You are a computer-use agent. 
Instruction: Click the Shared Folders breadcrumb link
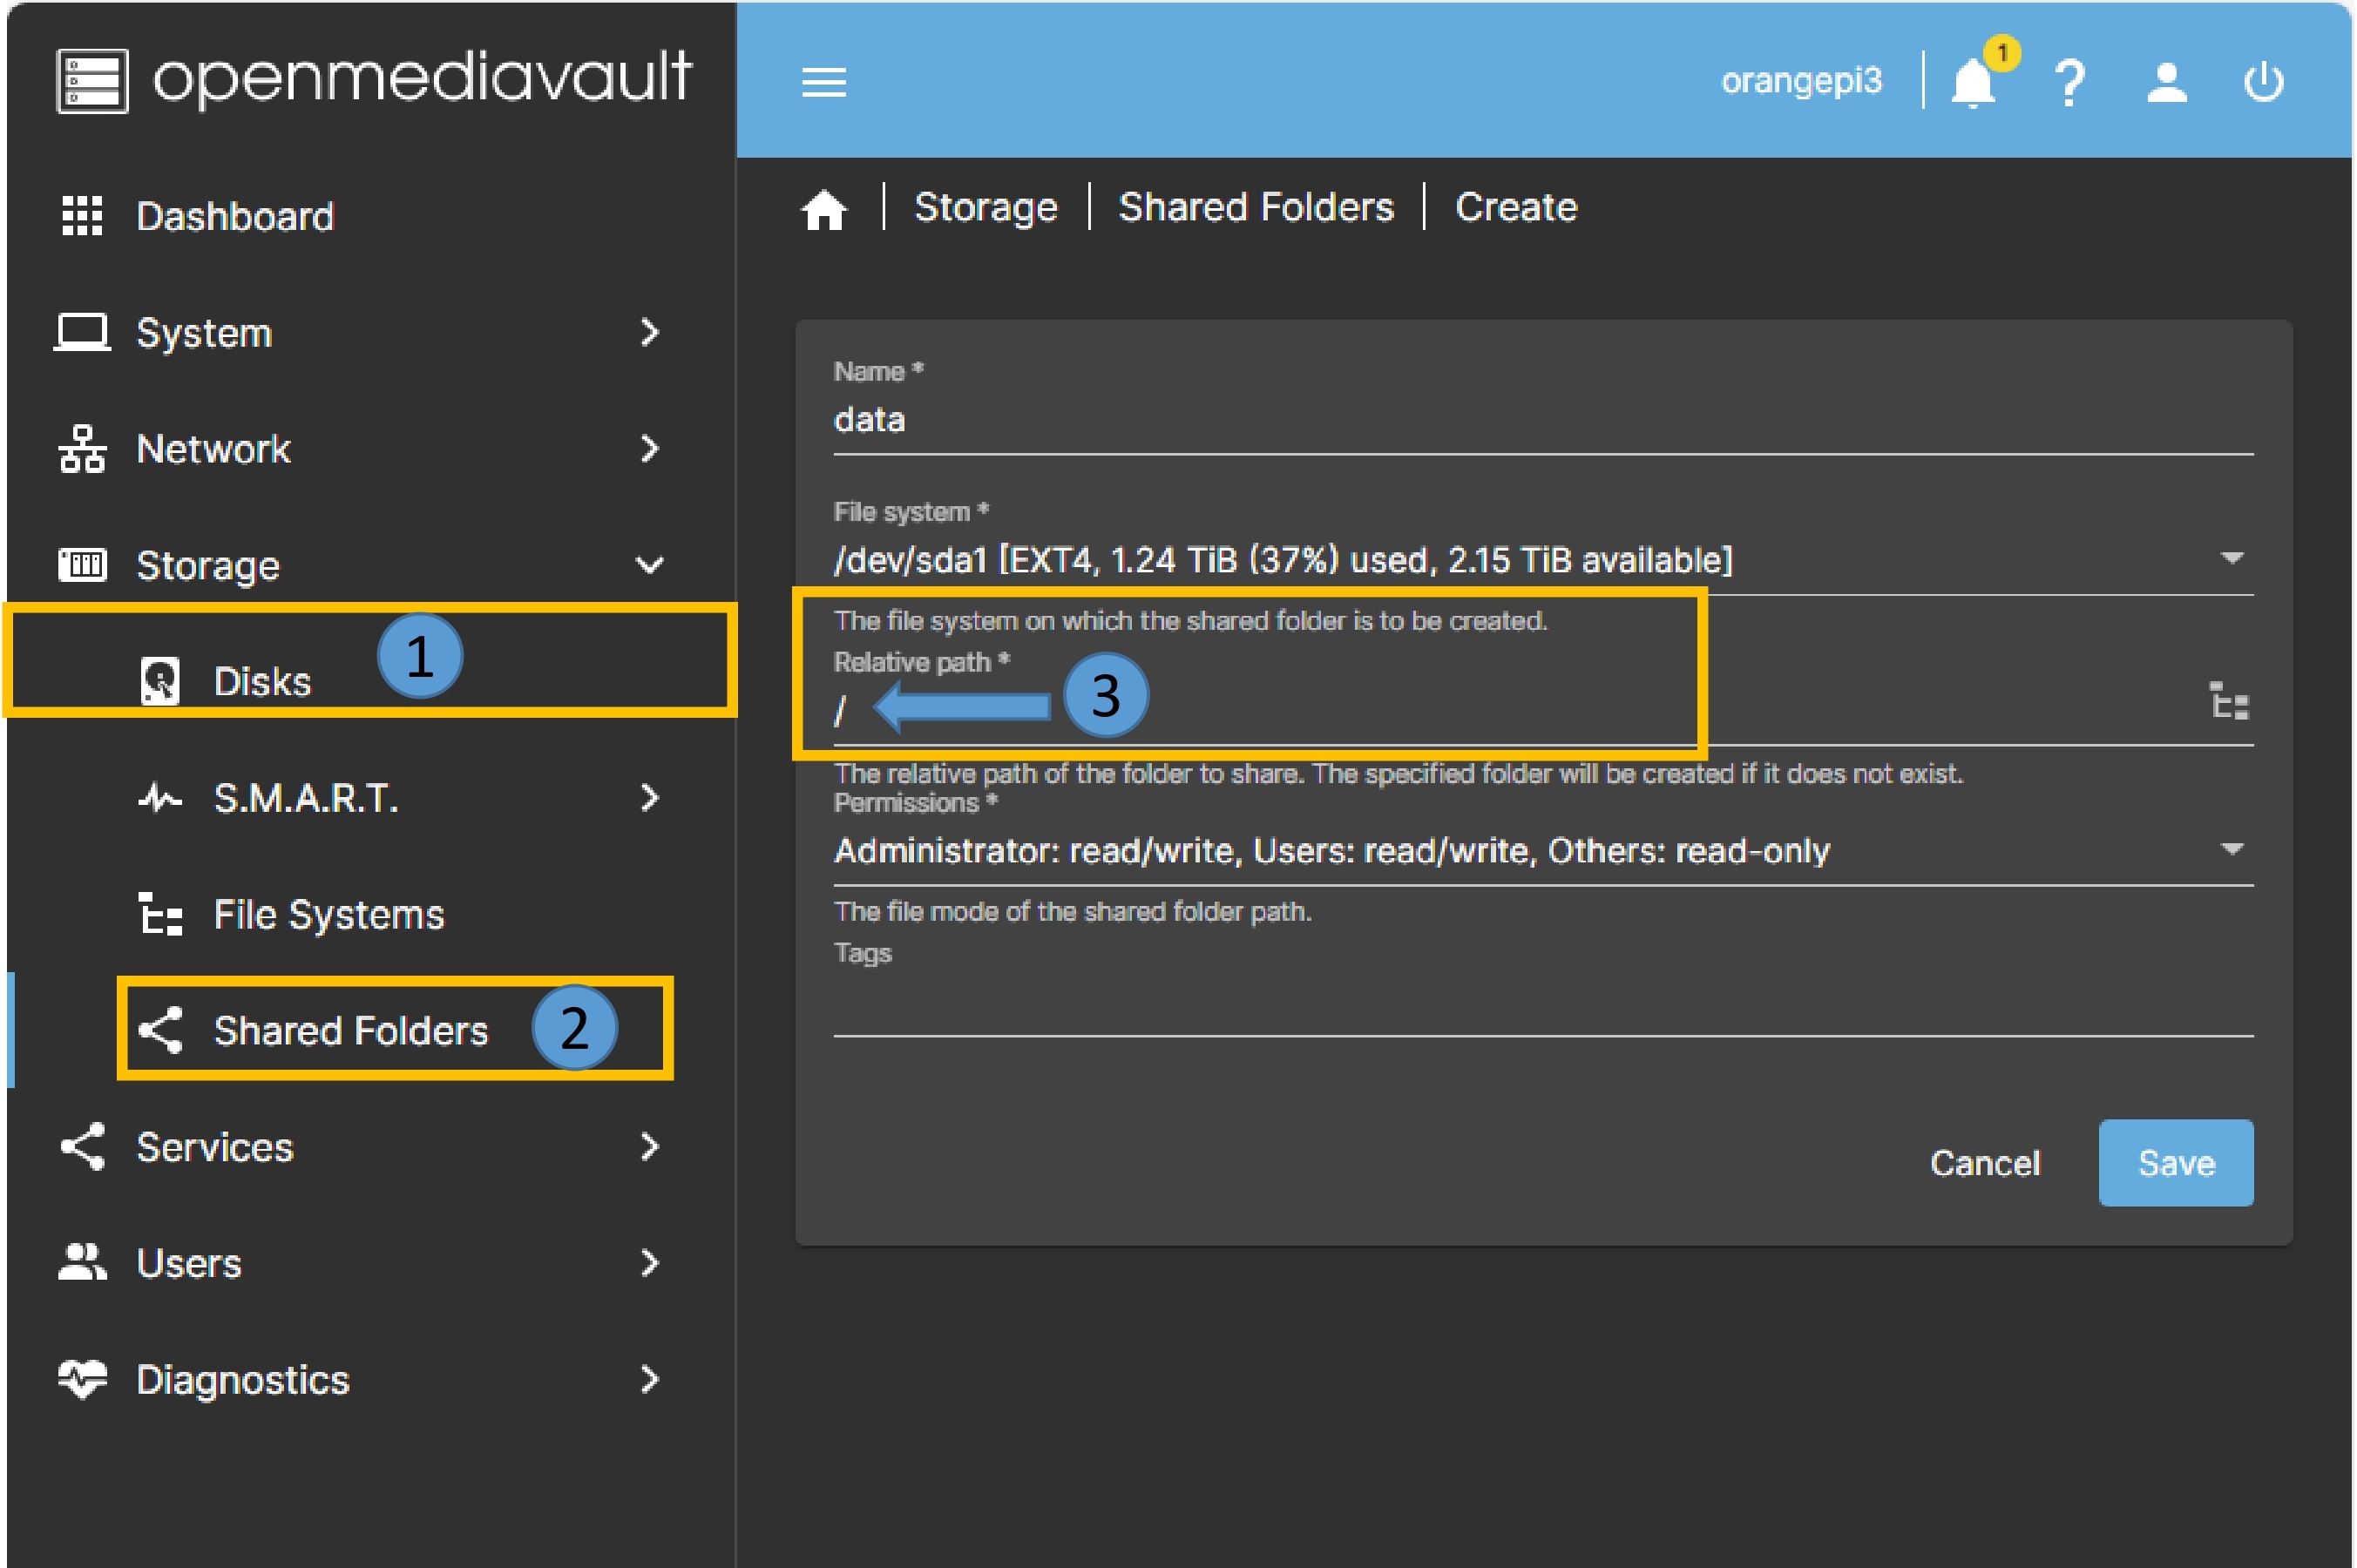tap(1255, 207)
